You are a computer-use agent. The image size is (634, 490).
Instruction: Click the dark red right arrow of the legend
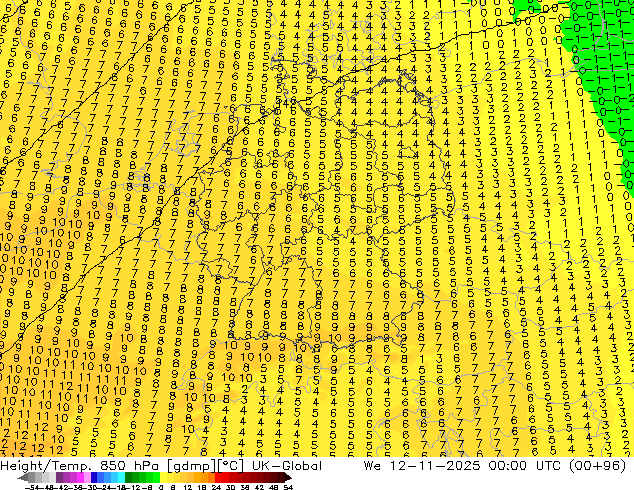(288, 477)
